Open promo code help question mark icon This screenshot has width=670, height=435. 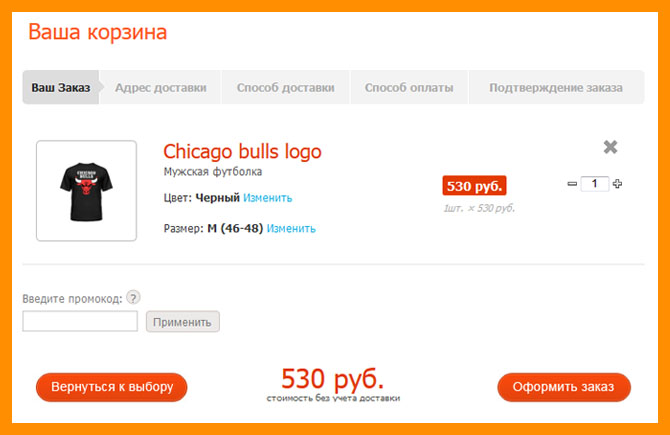click(133, 297)
